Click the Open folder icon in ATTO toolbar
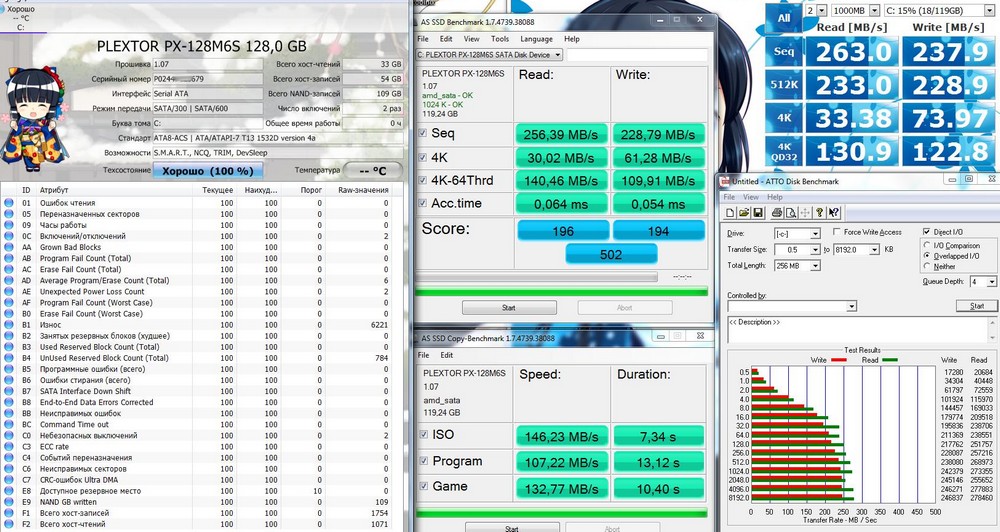Screen dimensions: 1000x532 point(744,212)
